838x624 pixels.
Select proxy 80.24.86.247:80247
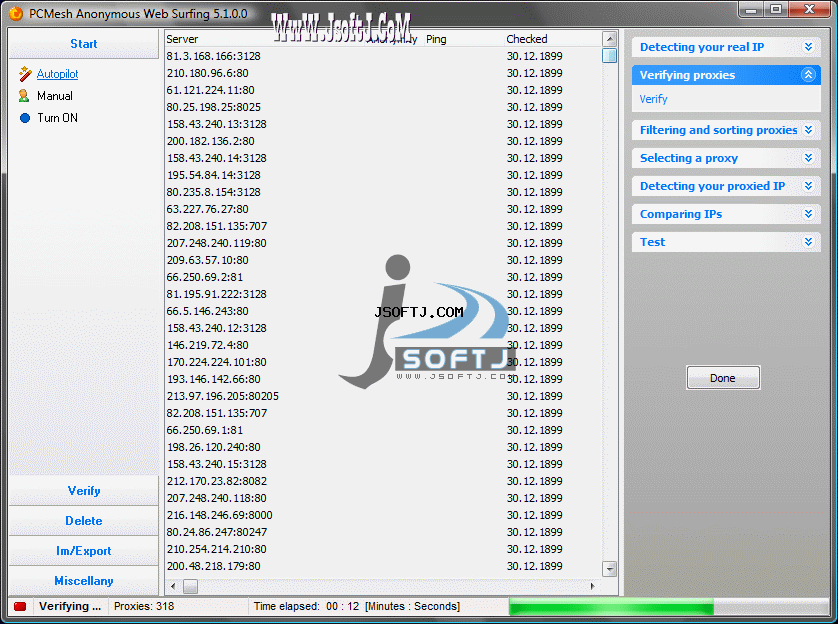click(216, 532)
